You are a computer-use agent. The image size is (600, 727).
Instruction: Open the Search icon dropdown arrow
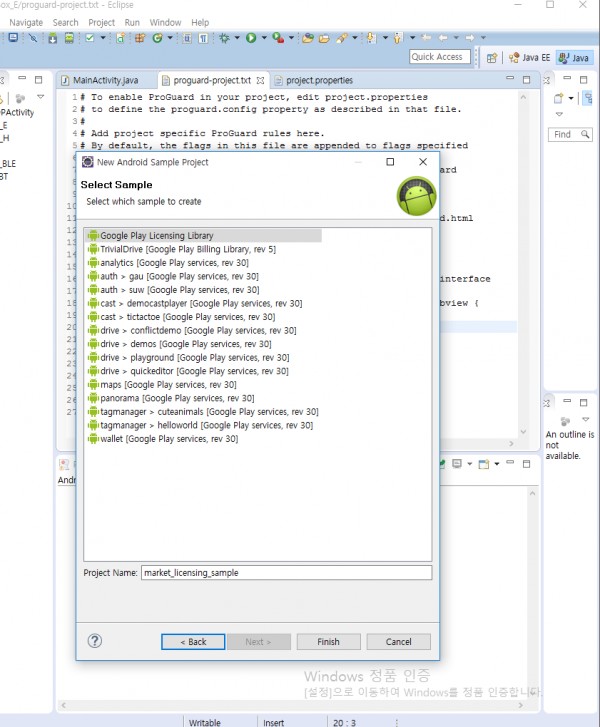click(355, 38)
